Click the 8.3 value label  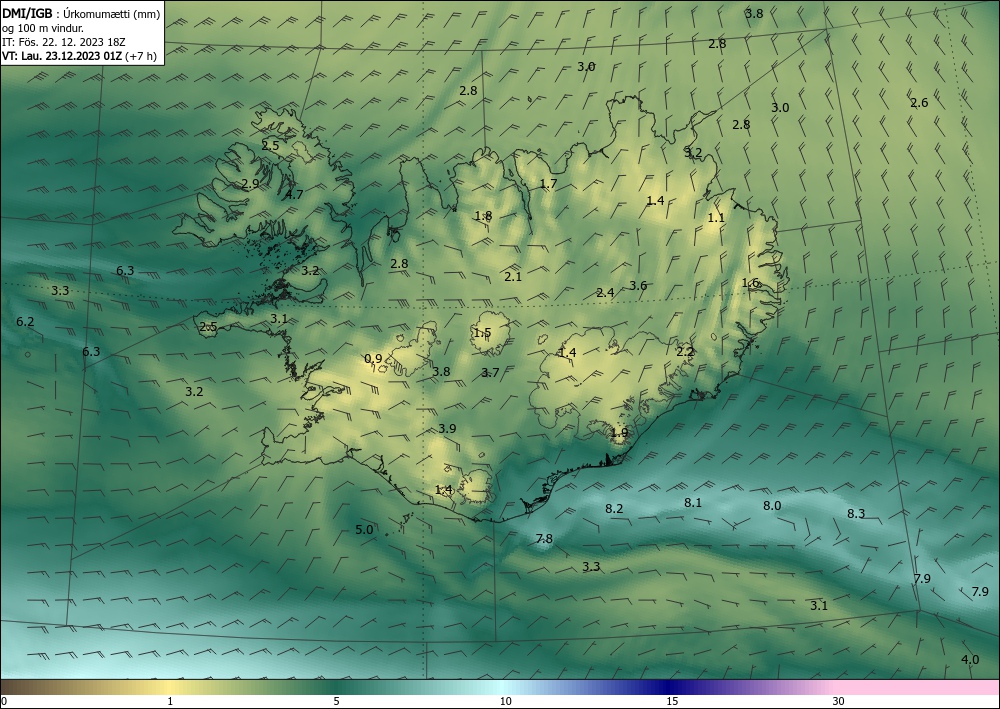(856, 513)
